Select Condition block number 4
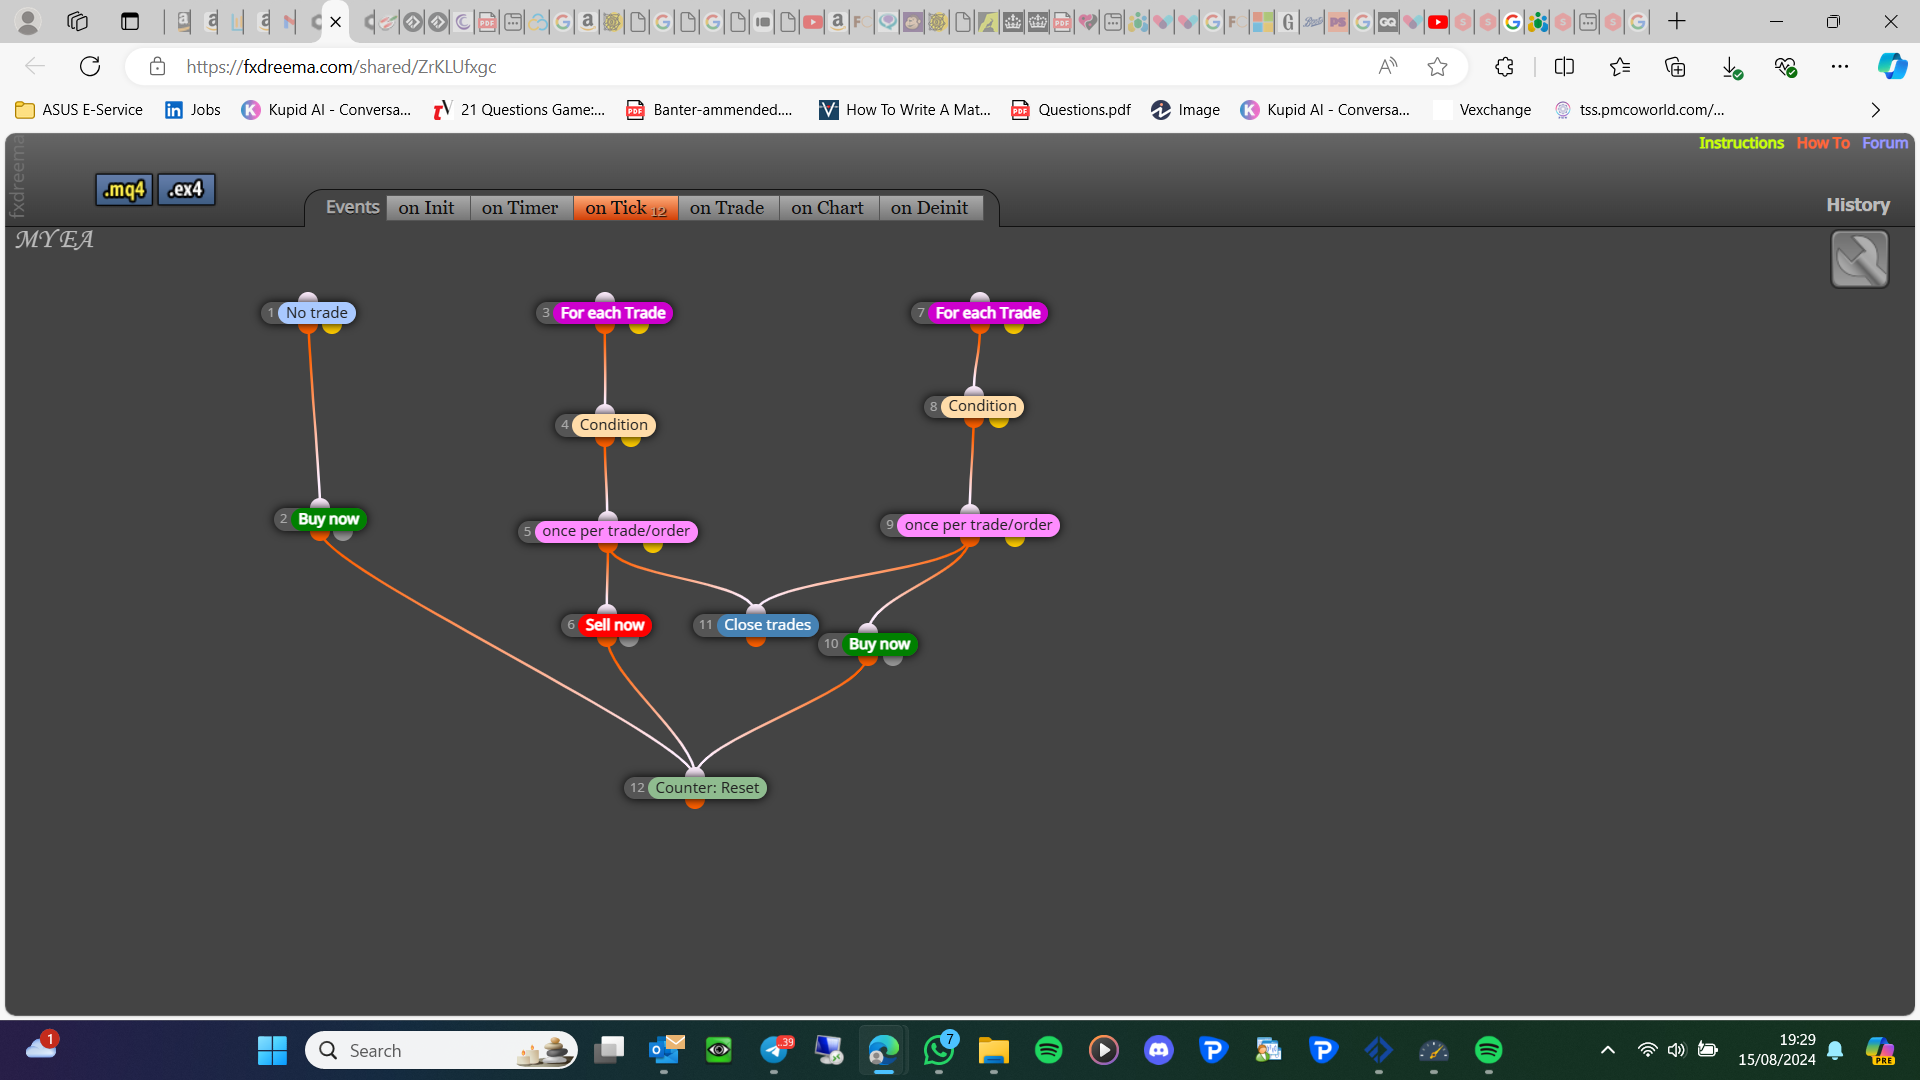Screen dimensions: 1920x1080 pos(613,425)
